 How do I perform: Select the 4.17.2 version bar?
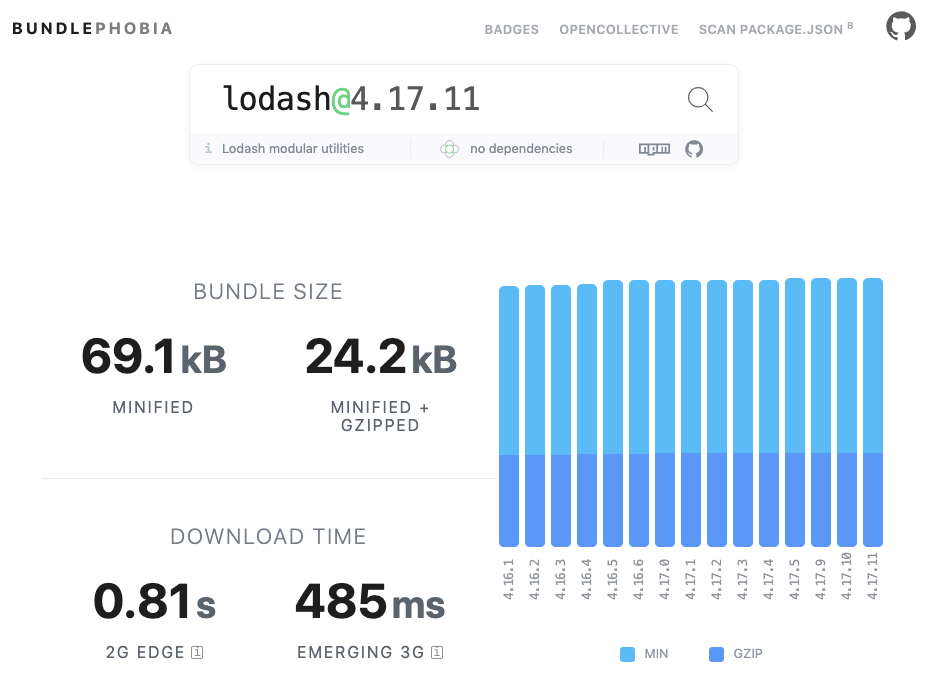[x=717, y=414]
